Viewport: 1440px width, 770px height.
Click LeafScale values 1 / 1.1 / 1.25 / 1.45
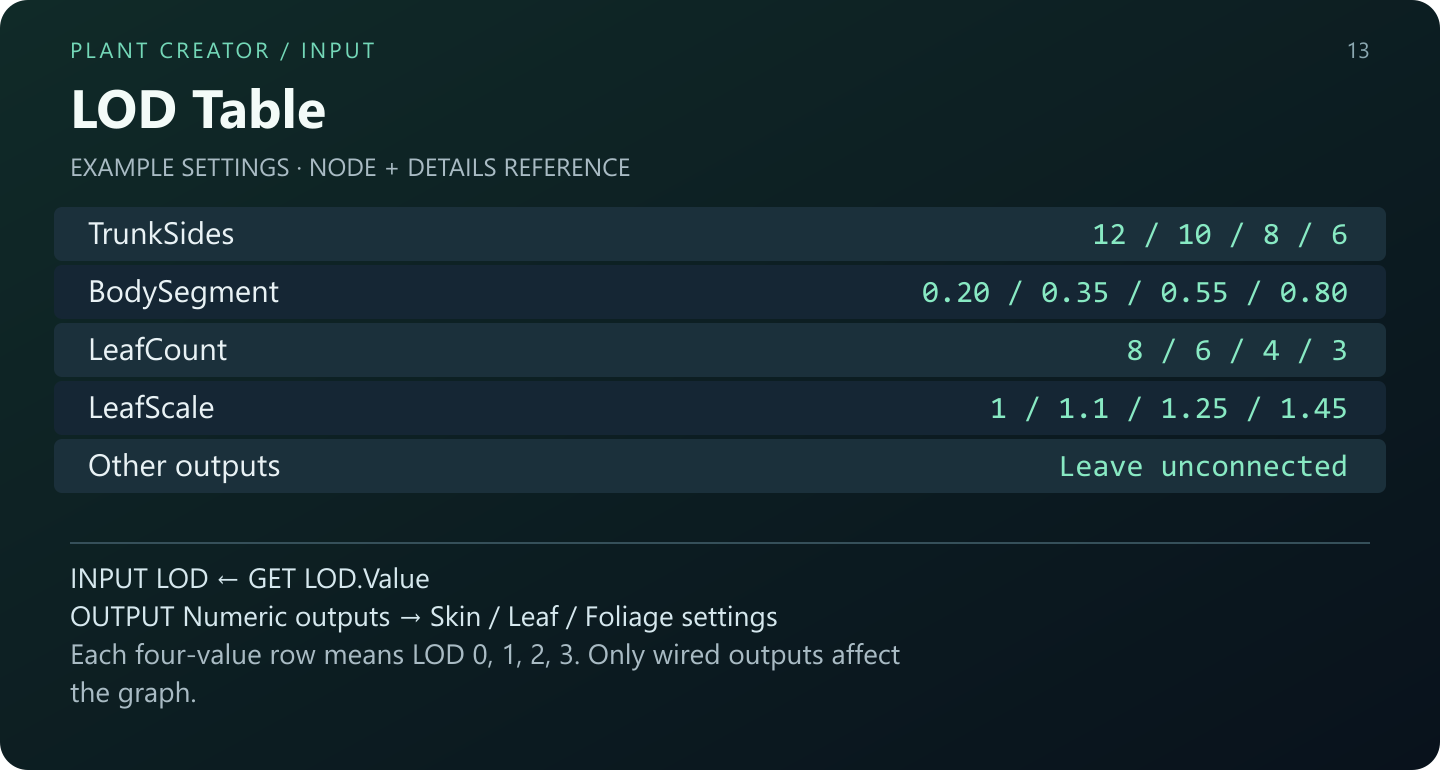(1169, 408)
